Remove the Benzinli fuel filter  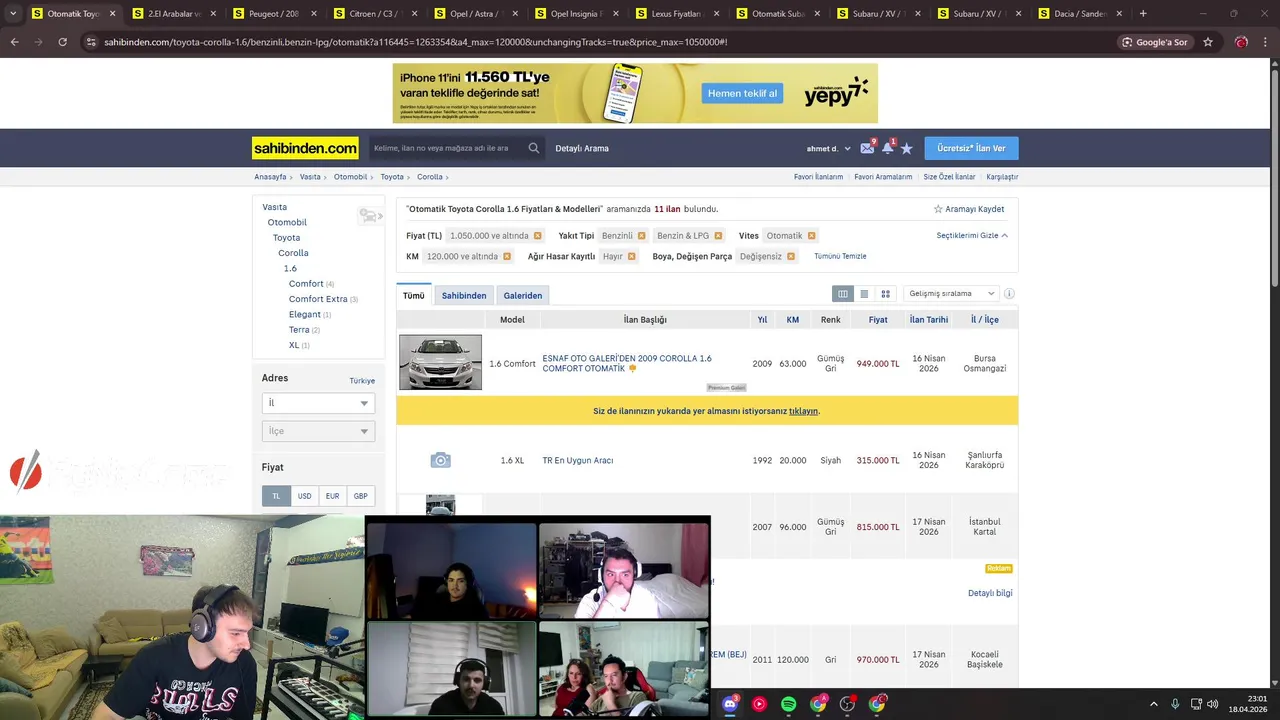[641, 236]
